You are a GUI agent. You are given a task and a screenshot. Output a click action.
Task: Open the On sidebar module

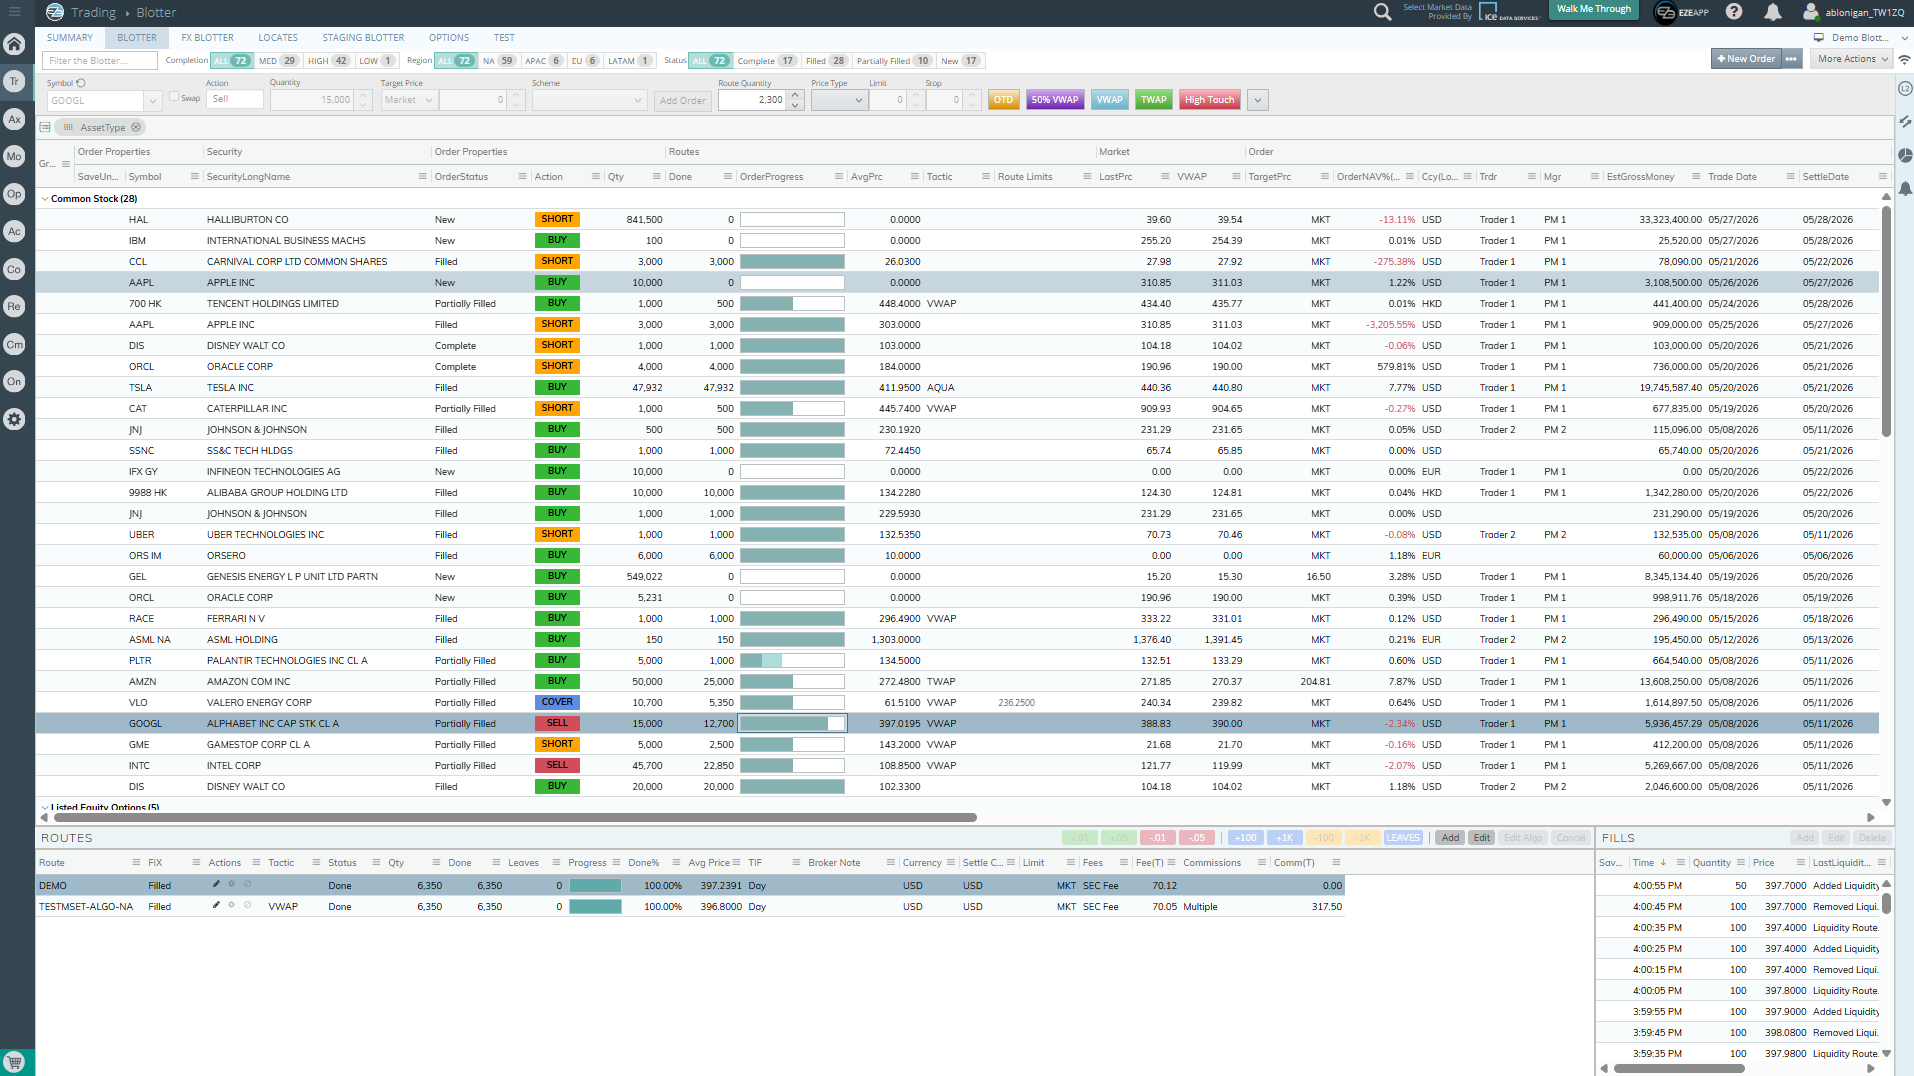tap(14, 382)
